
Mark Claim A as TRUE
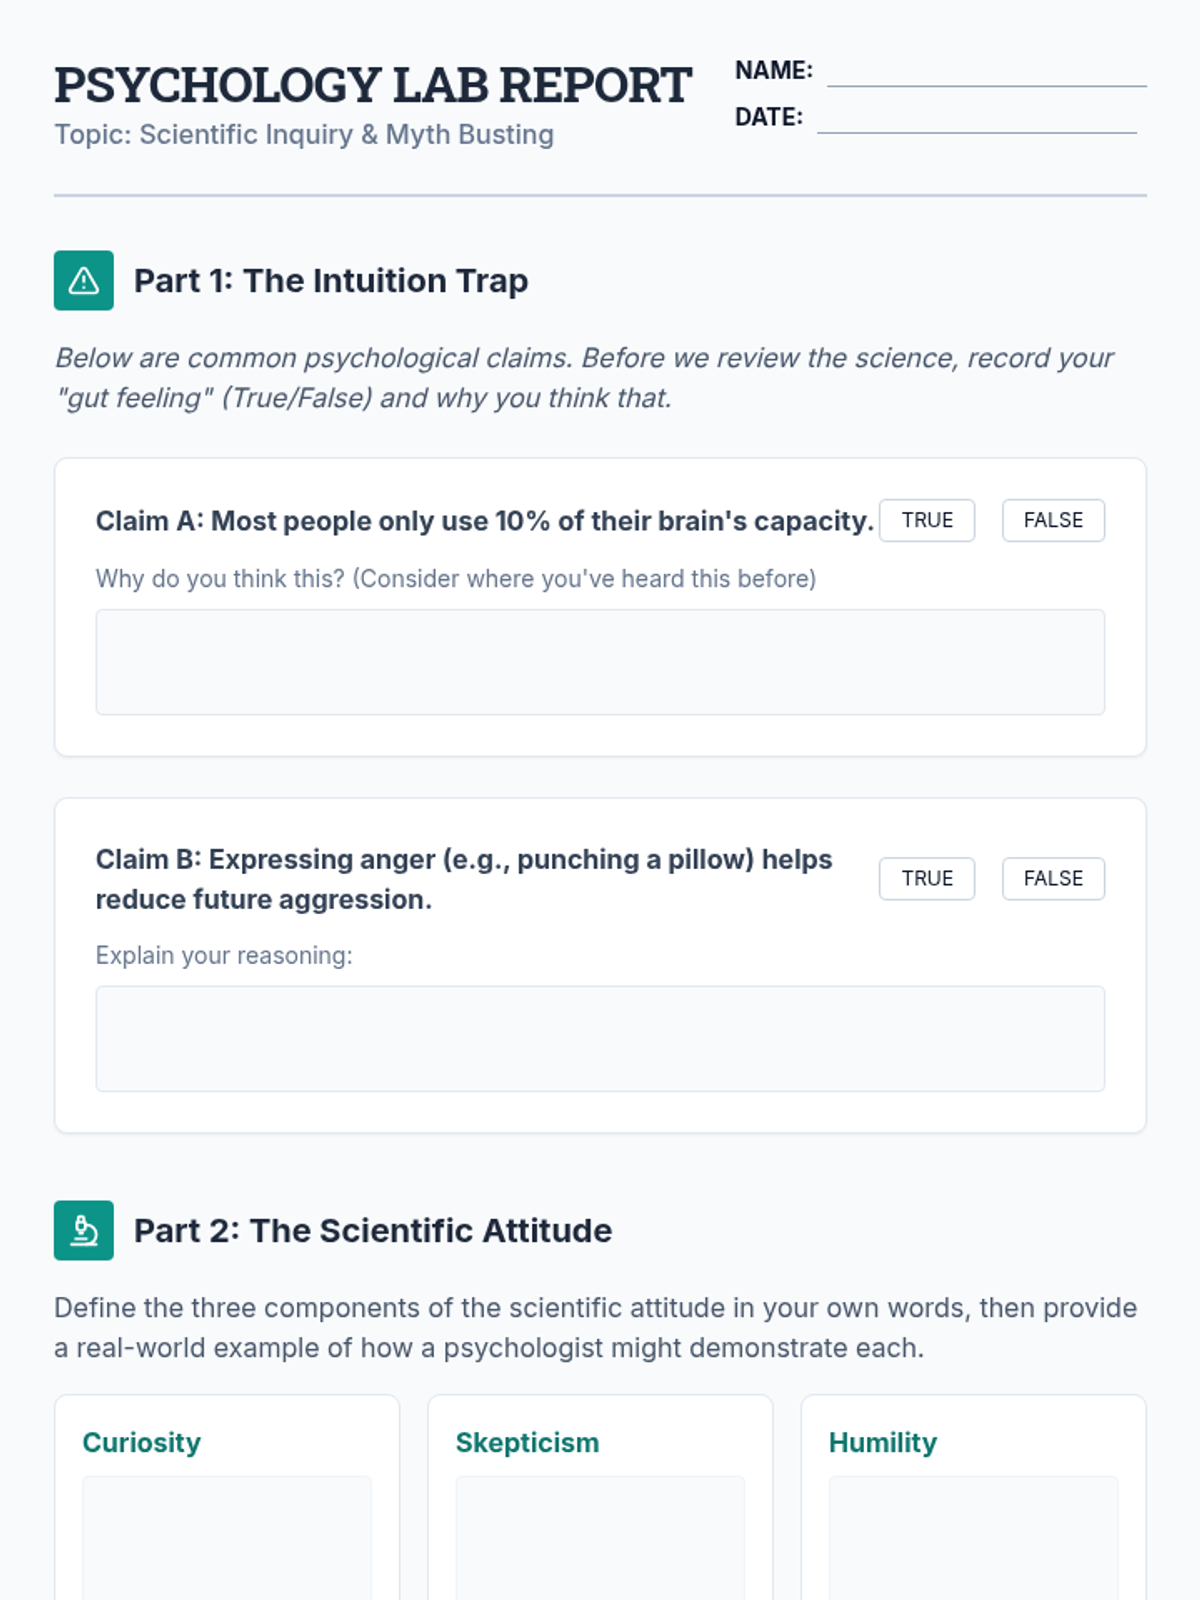926,520
